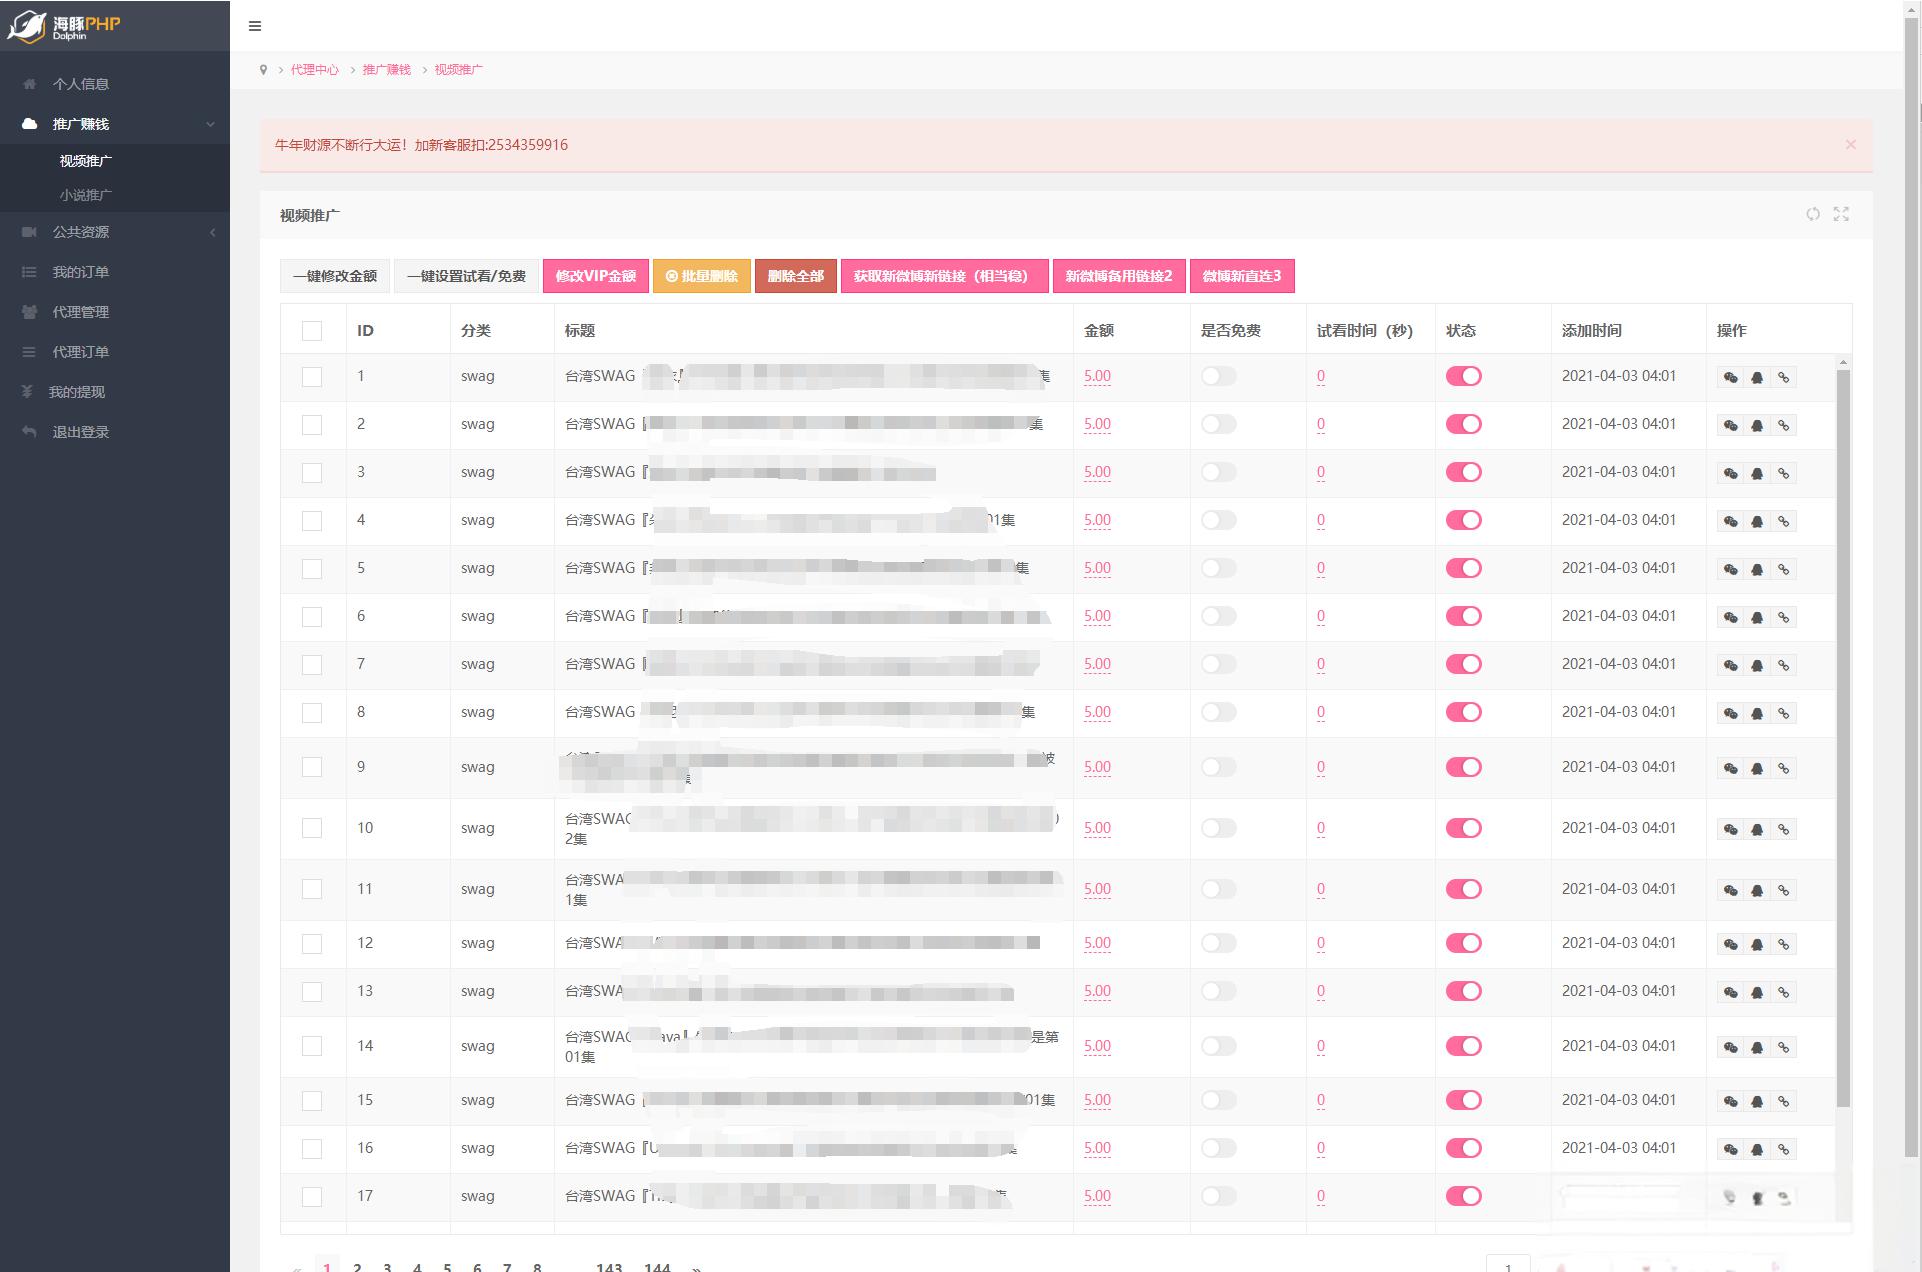Click 代理中心 breadcrumb link
The width and height of the screenshot is (1922, 1272).
click(315, 70)
